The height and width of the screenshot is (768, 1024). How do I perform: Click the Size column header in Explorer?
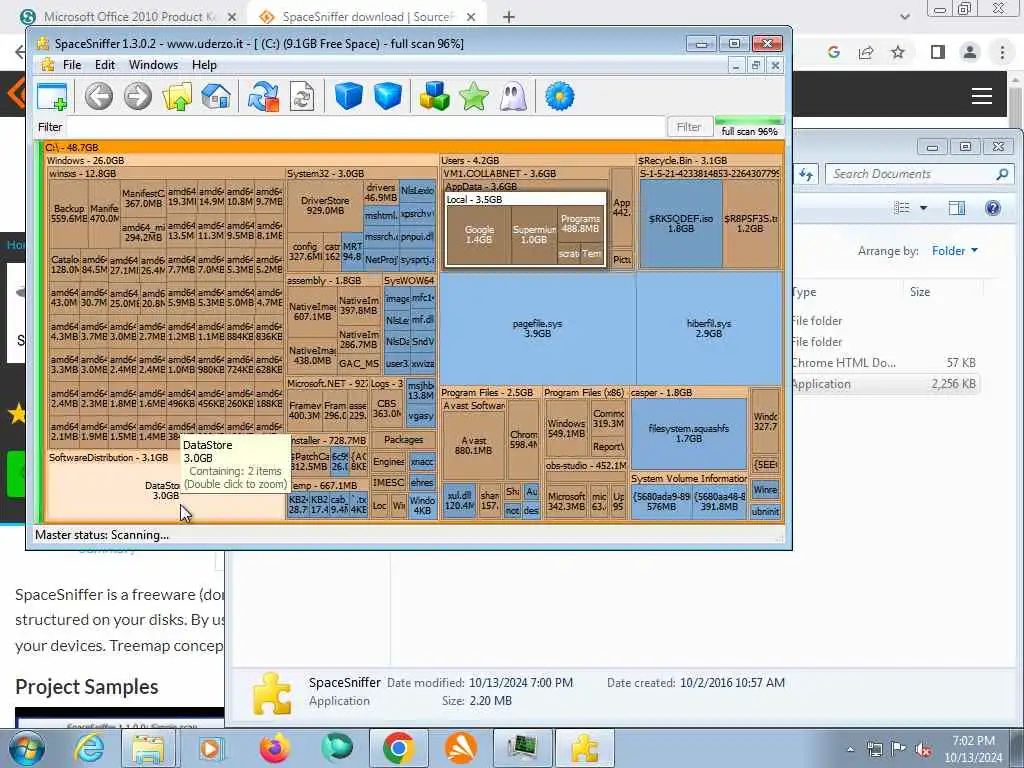click(920, 292)
